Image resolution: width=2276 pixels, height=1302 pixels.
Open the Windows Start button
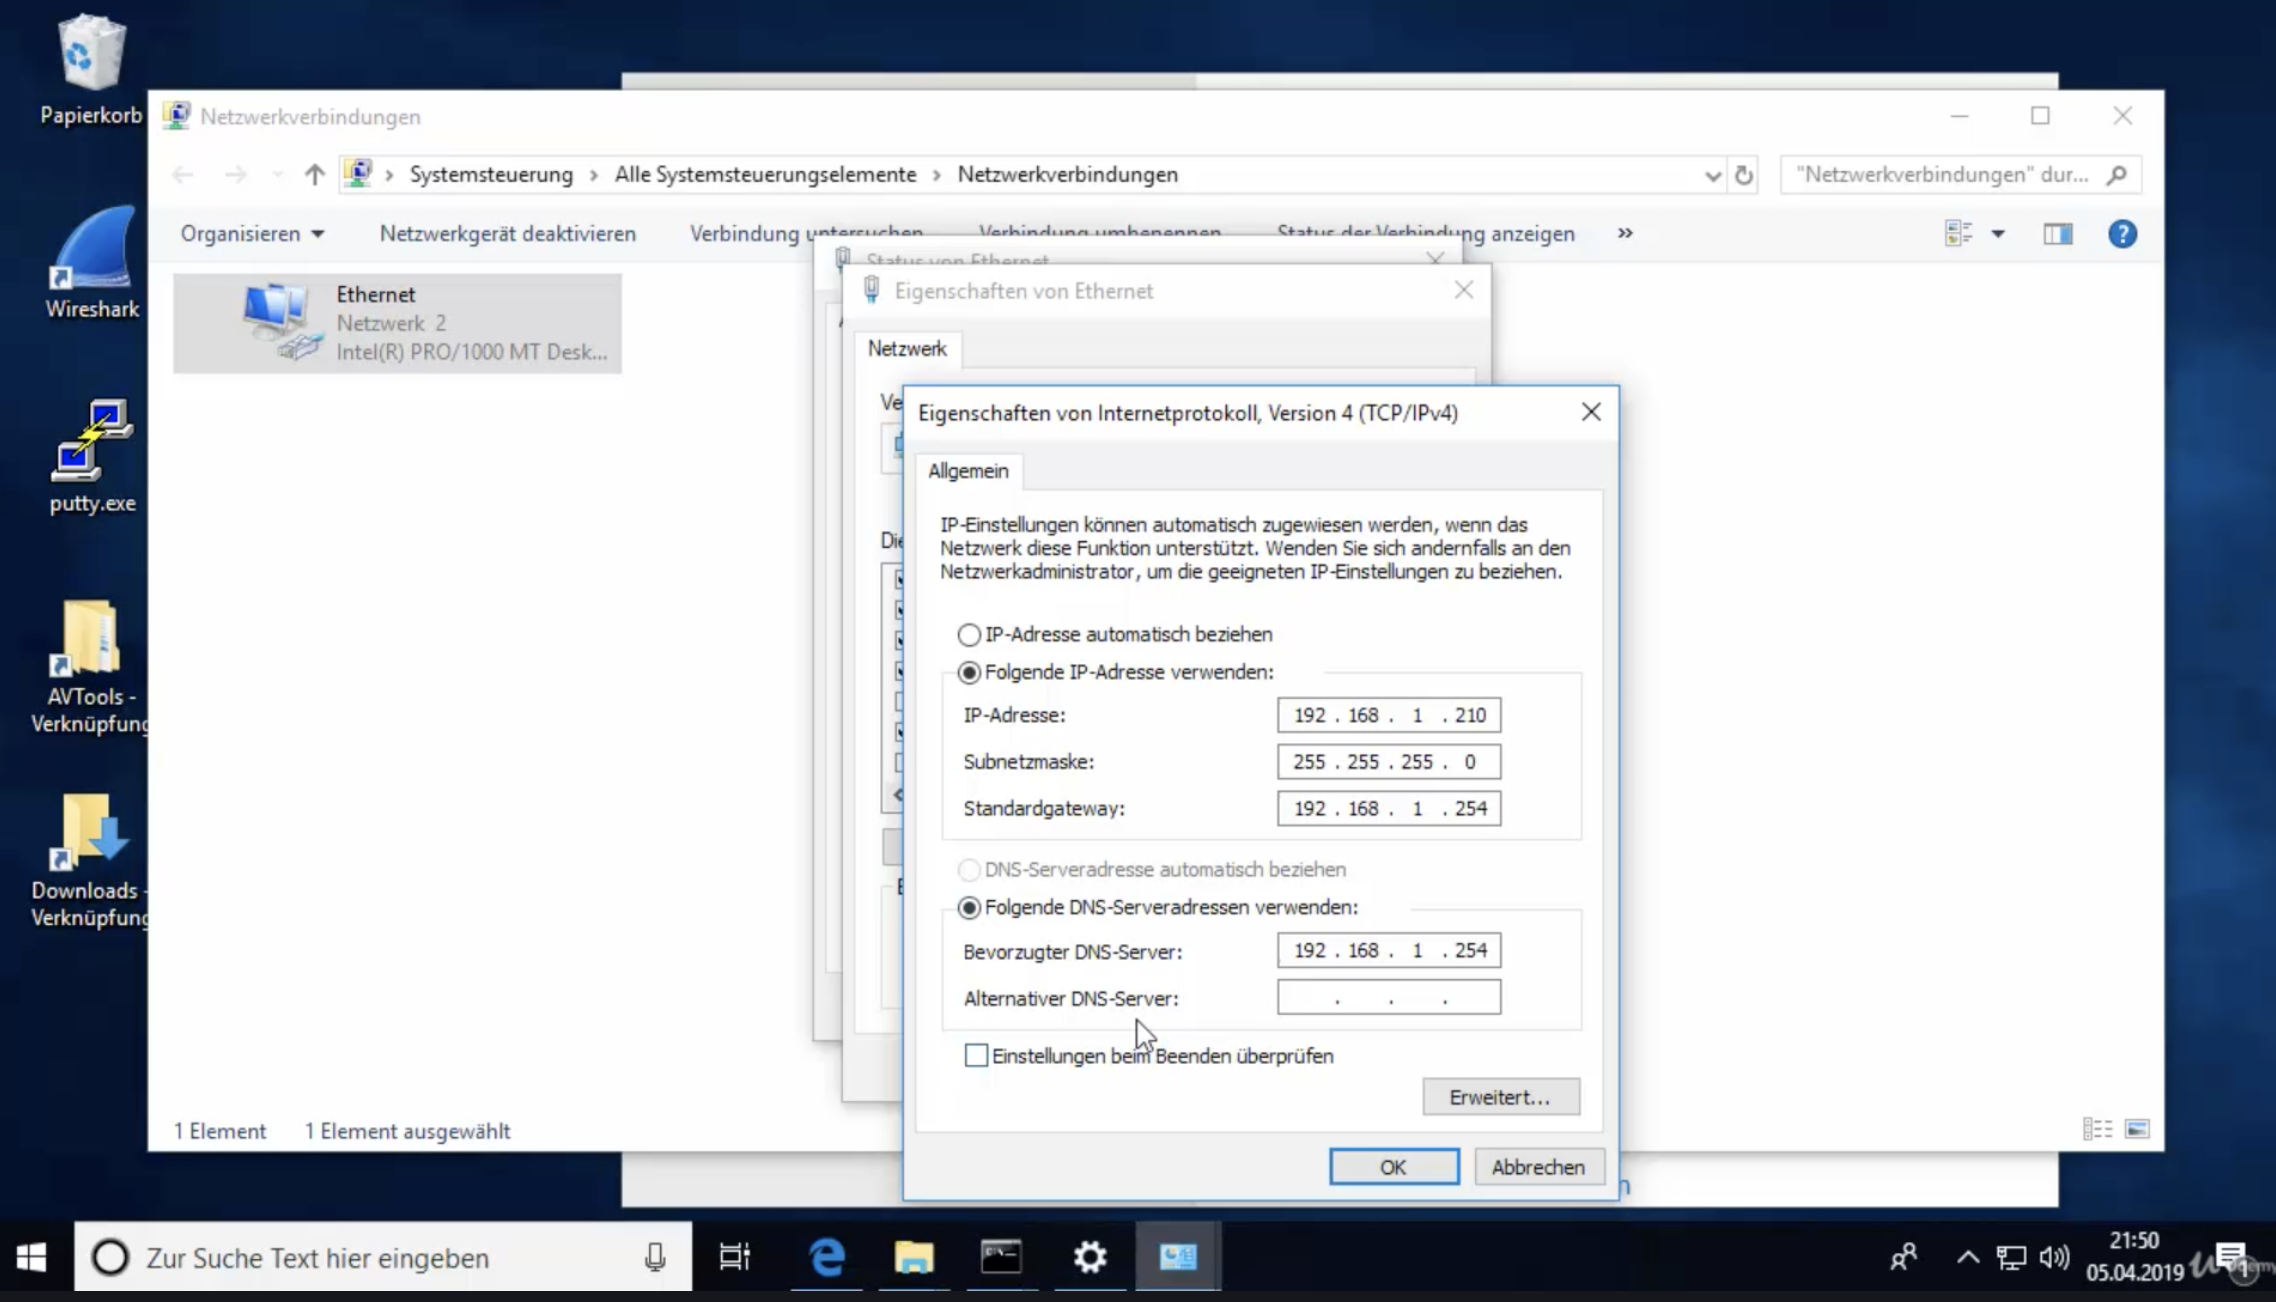[31, 1257]
